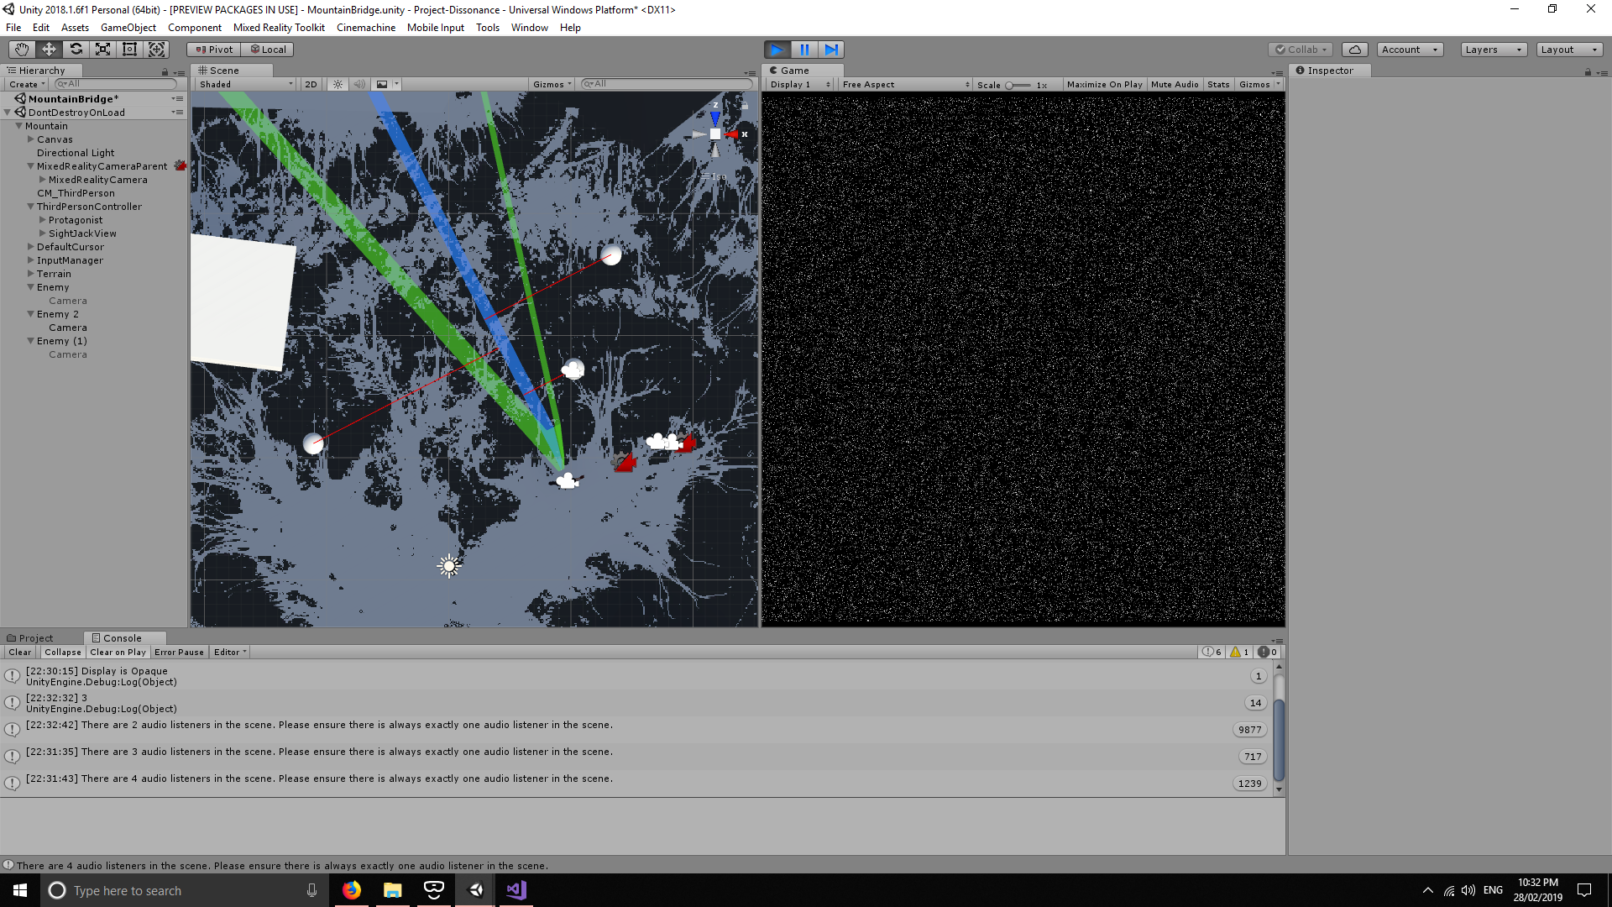
Task: Click the Step frame button
Action: coord(831,49)
